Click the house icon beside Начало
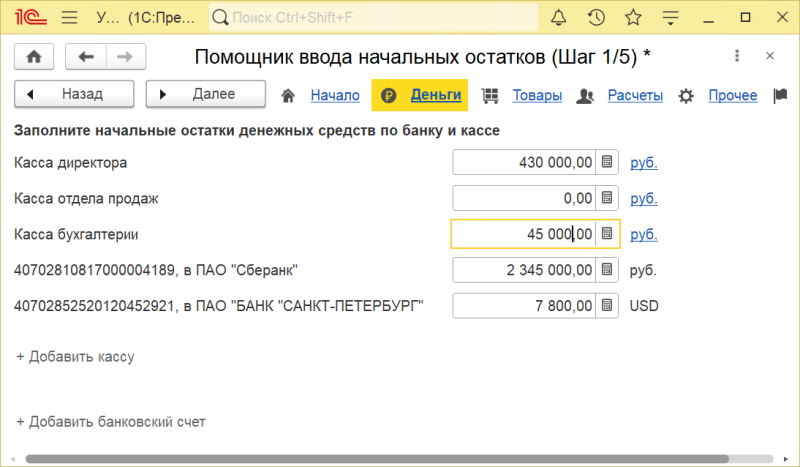Viewport: 800px width, 467px height. click(288, 95)
